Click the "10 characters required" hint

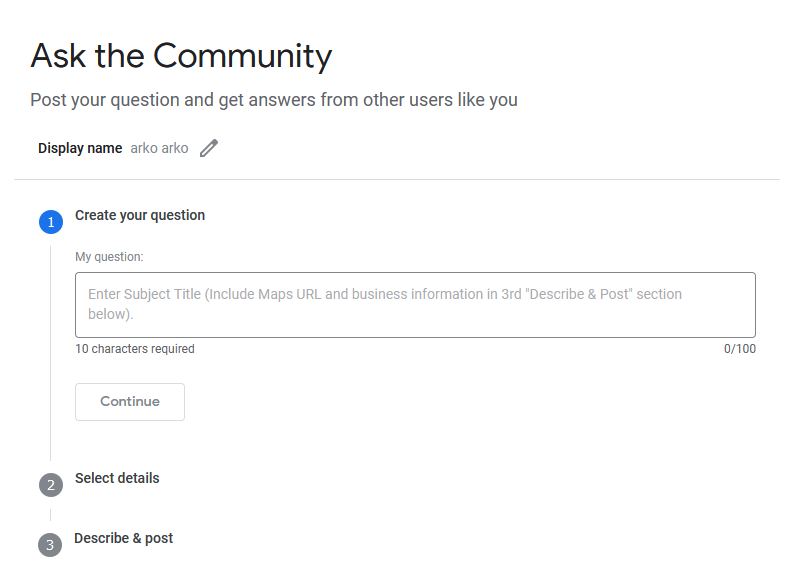coord(135,349)
